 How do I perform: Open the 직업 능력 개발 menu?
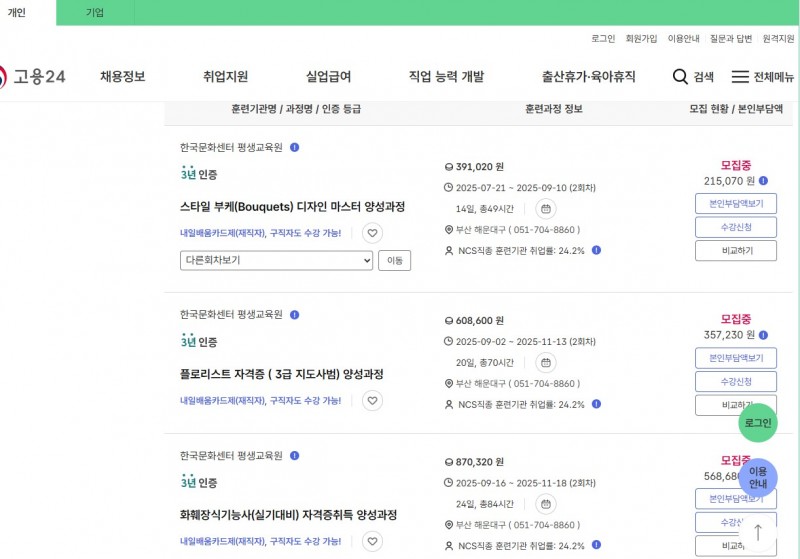click(x=446, y=77)
